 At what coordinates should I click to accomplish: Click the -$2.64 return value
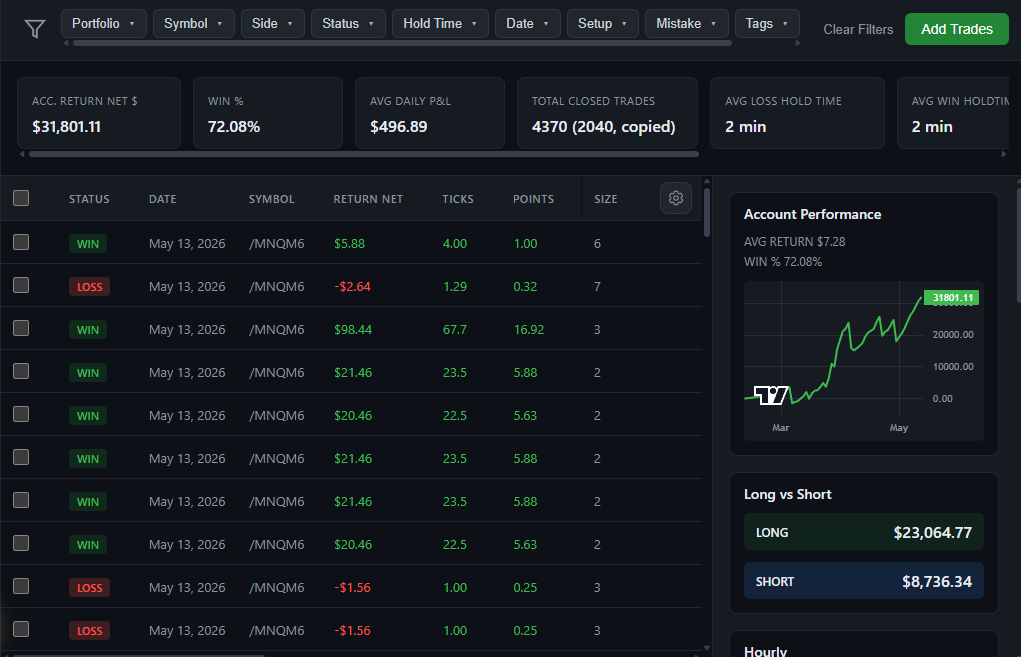click(x=352, y=287)
